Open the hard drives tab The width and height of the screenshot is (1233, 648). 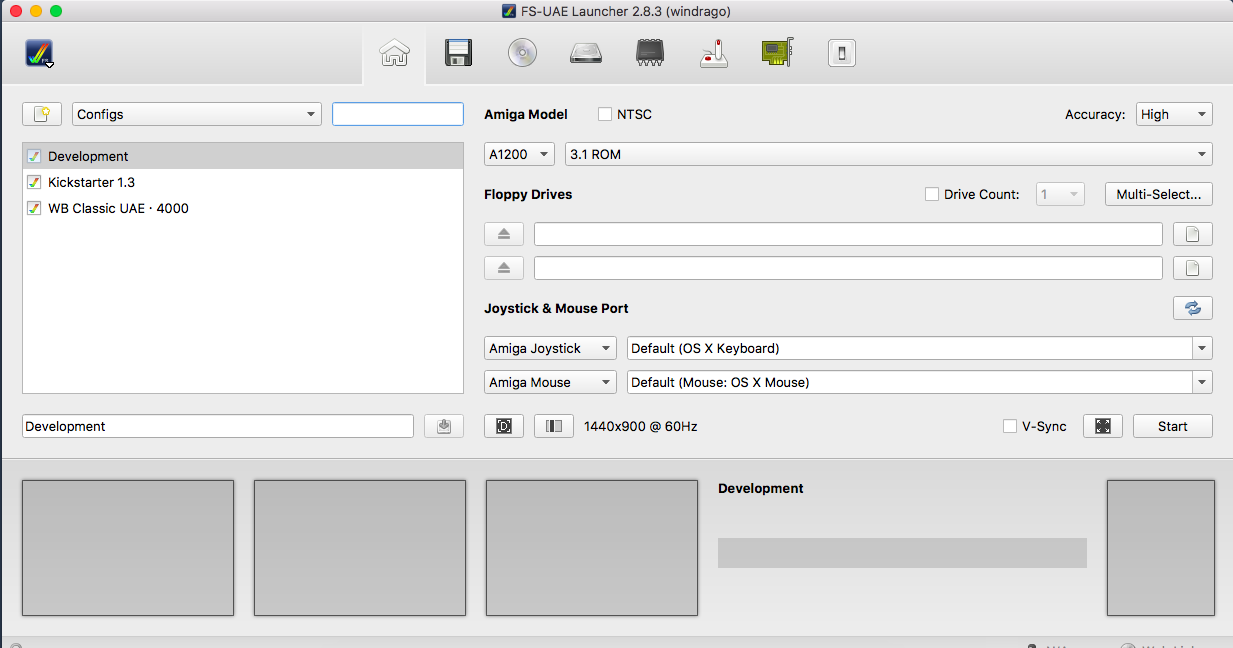click(586, 53)
